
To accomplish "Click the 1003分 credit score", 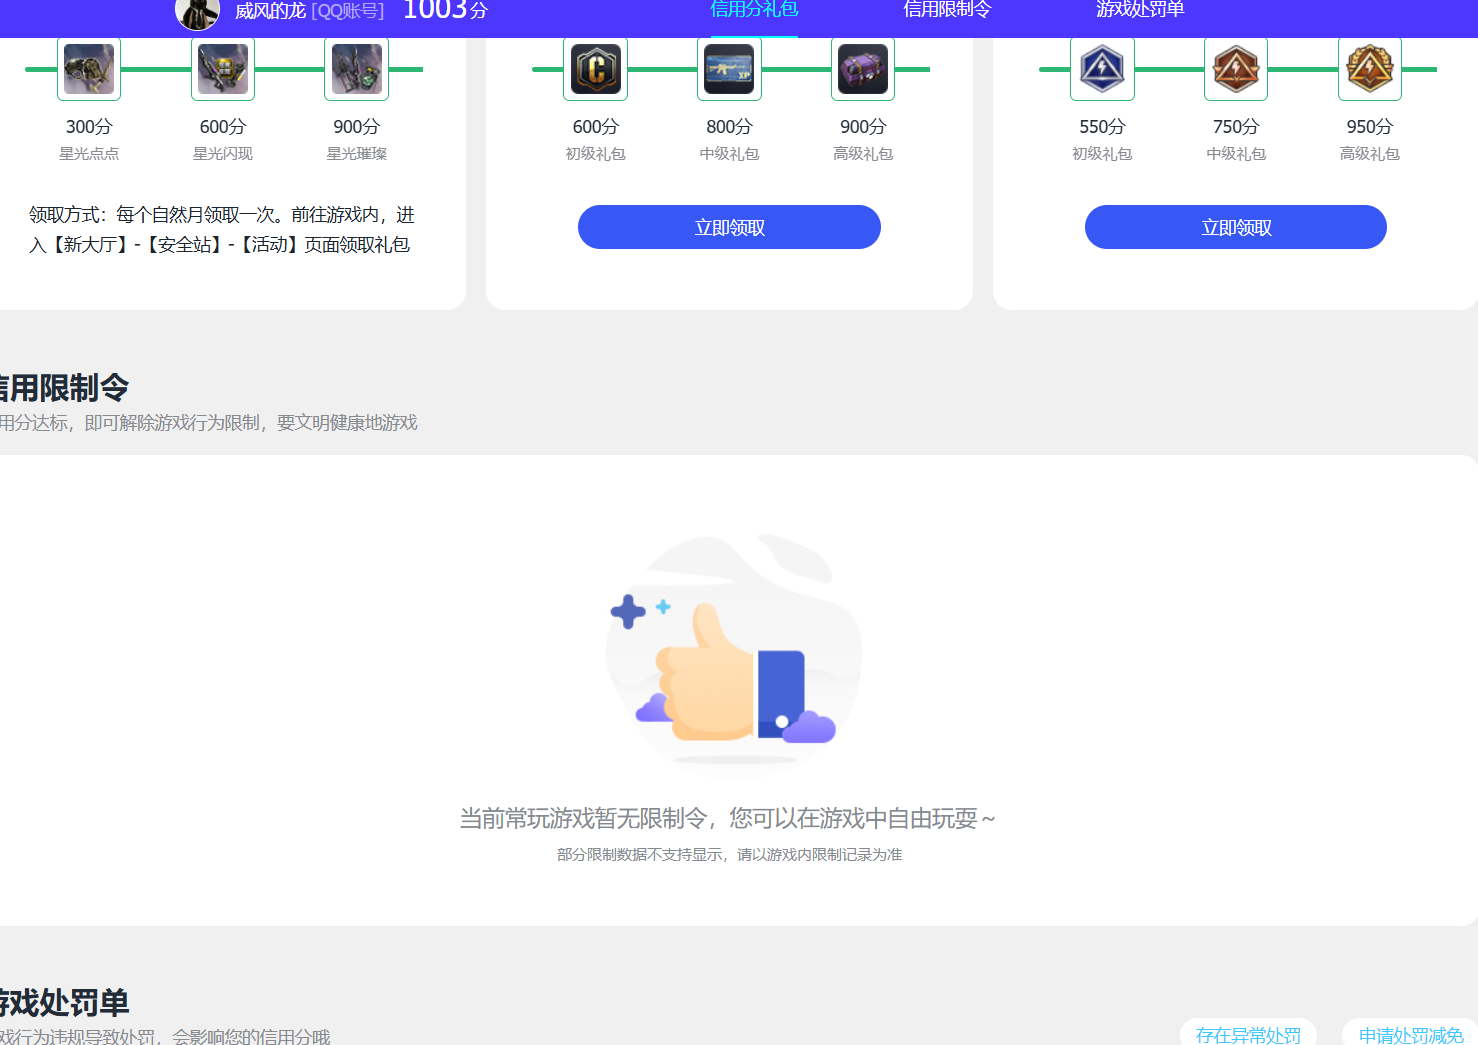I will [x=445, y=10].
